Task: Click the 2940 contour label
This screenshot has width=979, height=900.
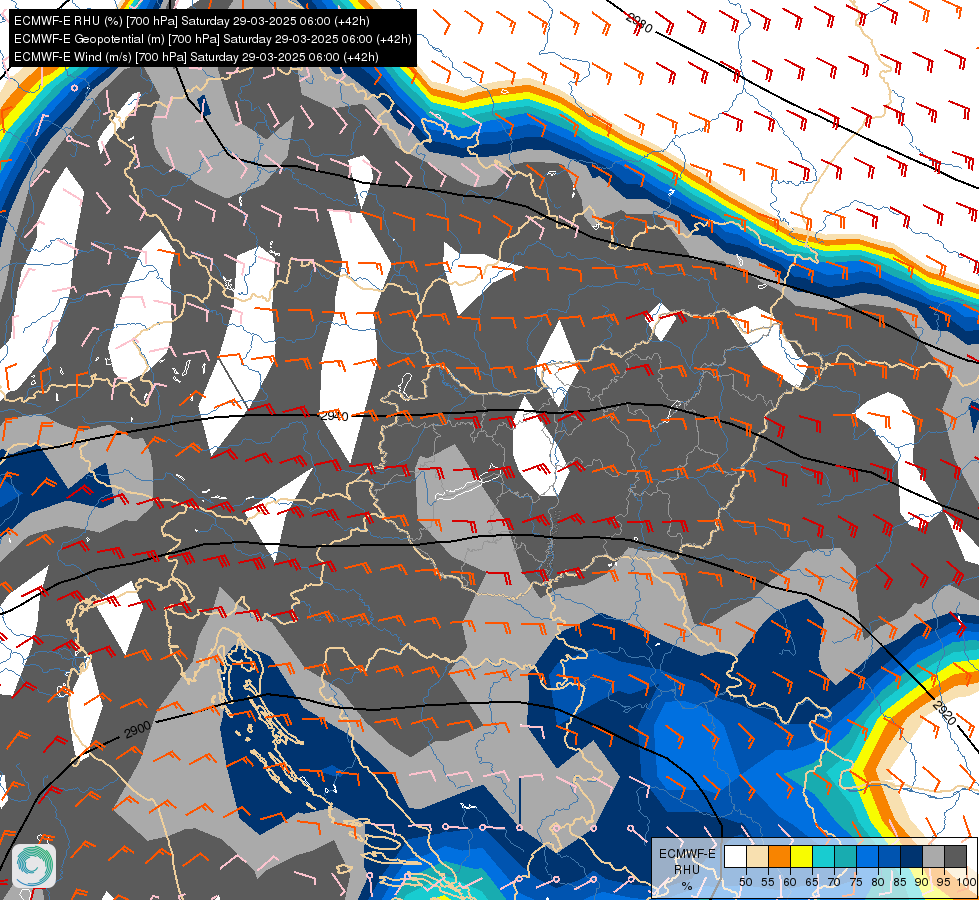Action: (x=335, y=415)
